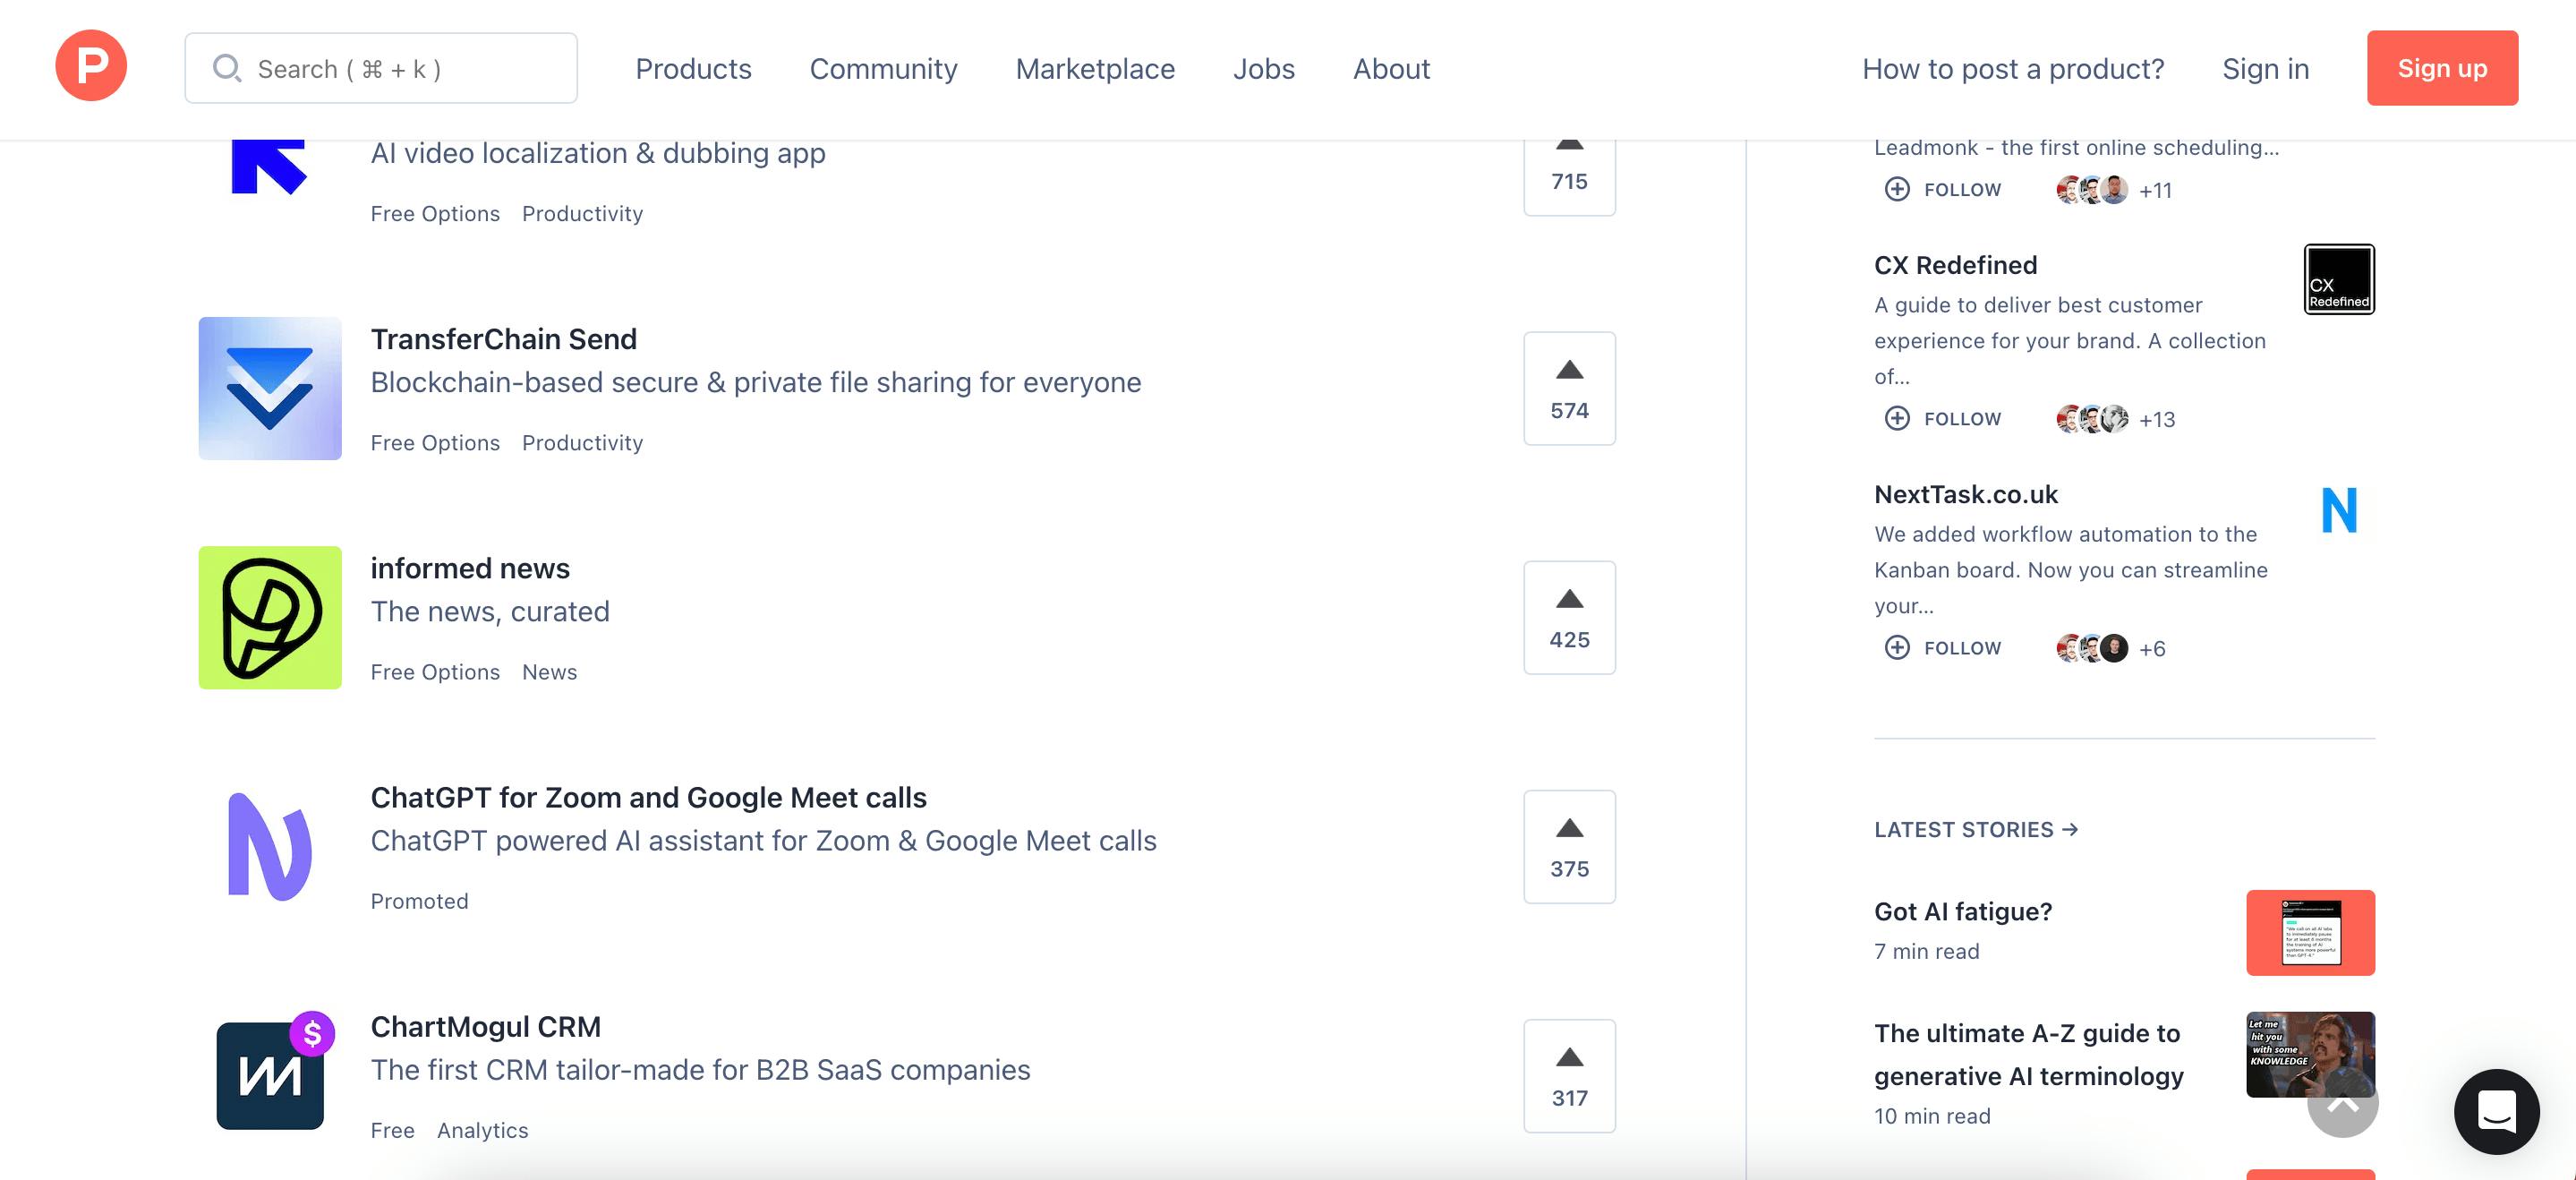Upvote informed news with 425 votes
This screenshot has width=2576, height=1180.
1568,617
